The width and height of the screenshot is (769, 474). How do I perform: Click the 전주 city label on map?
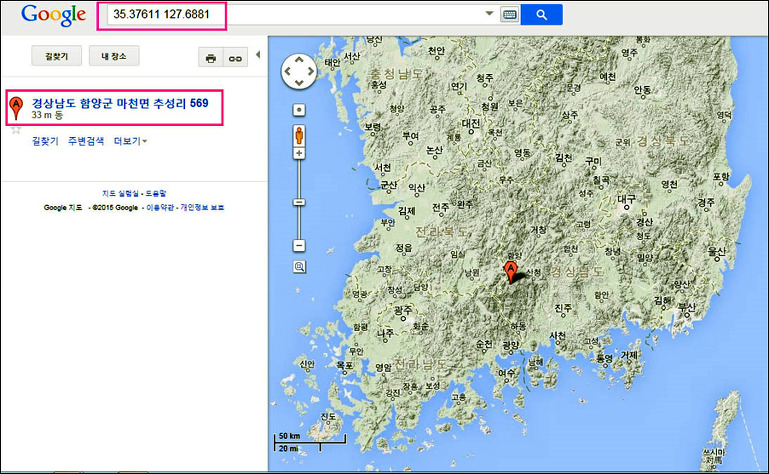pos(440,208)
